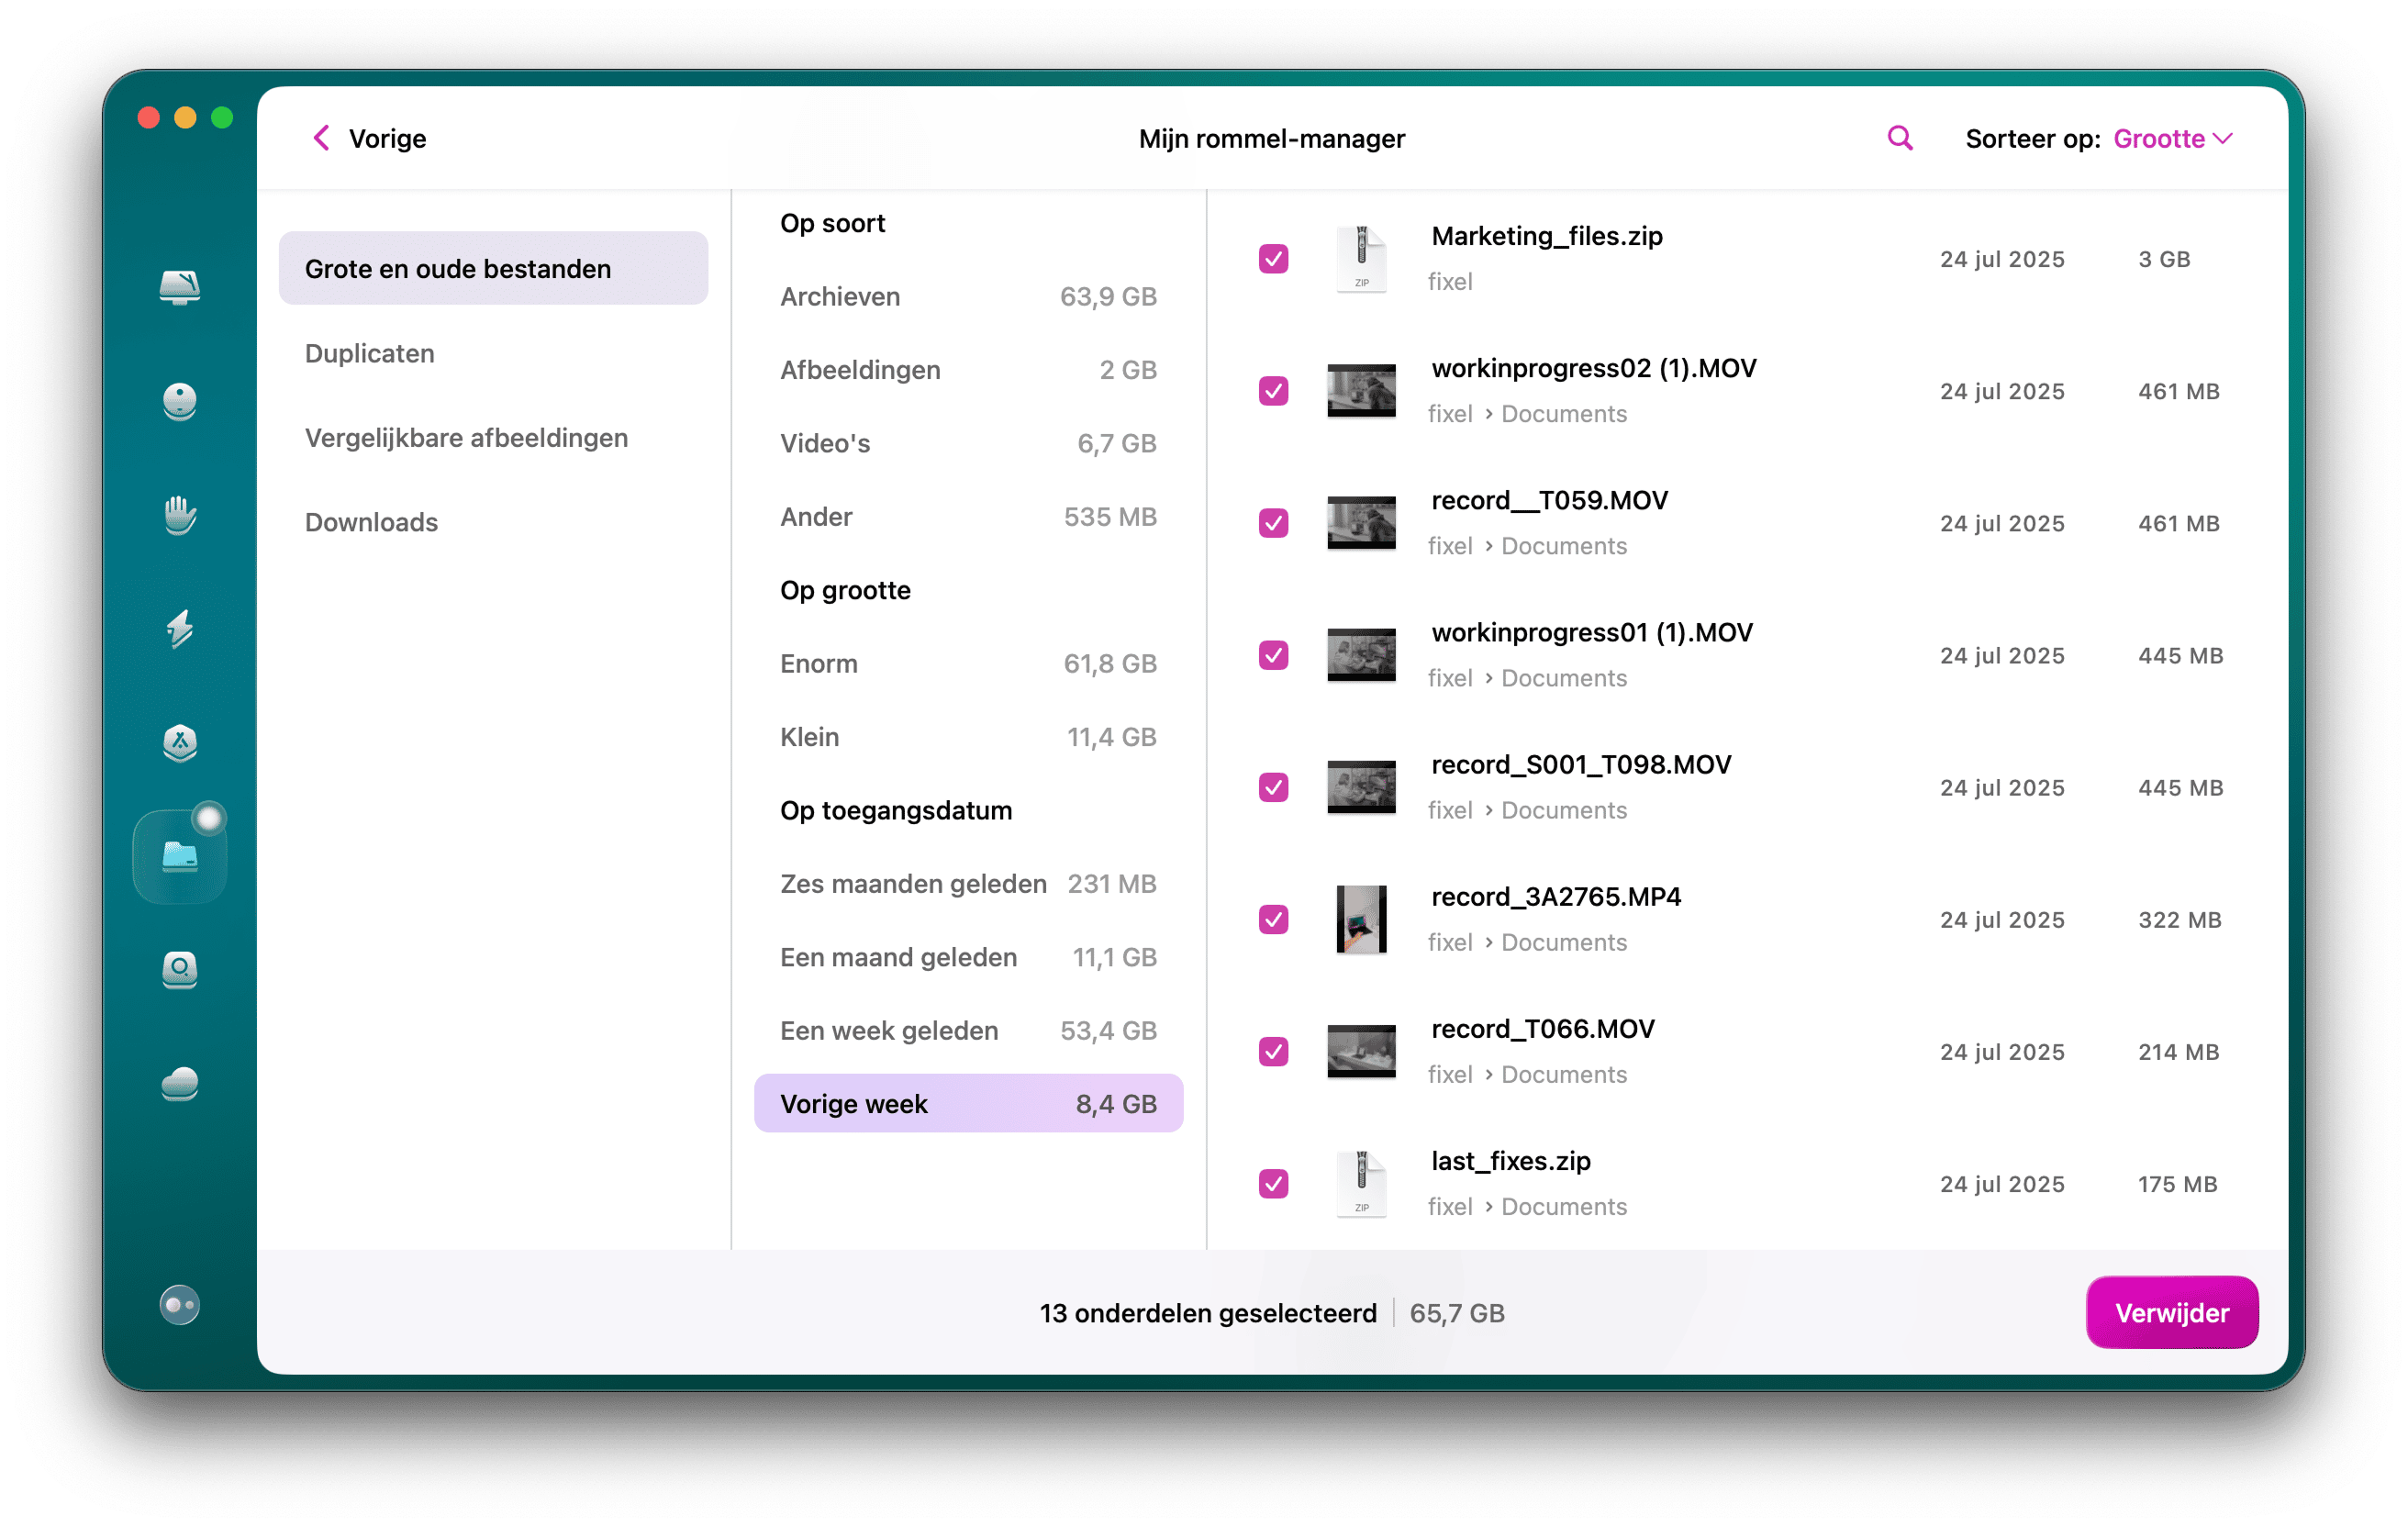Screen dimensions: 2408x1527
Task: Open Space Lens with the magnifier-disk icon
Action: coord(180,971)
